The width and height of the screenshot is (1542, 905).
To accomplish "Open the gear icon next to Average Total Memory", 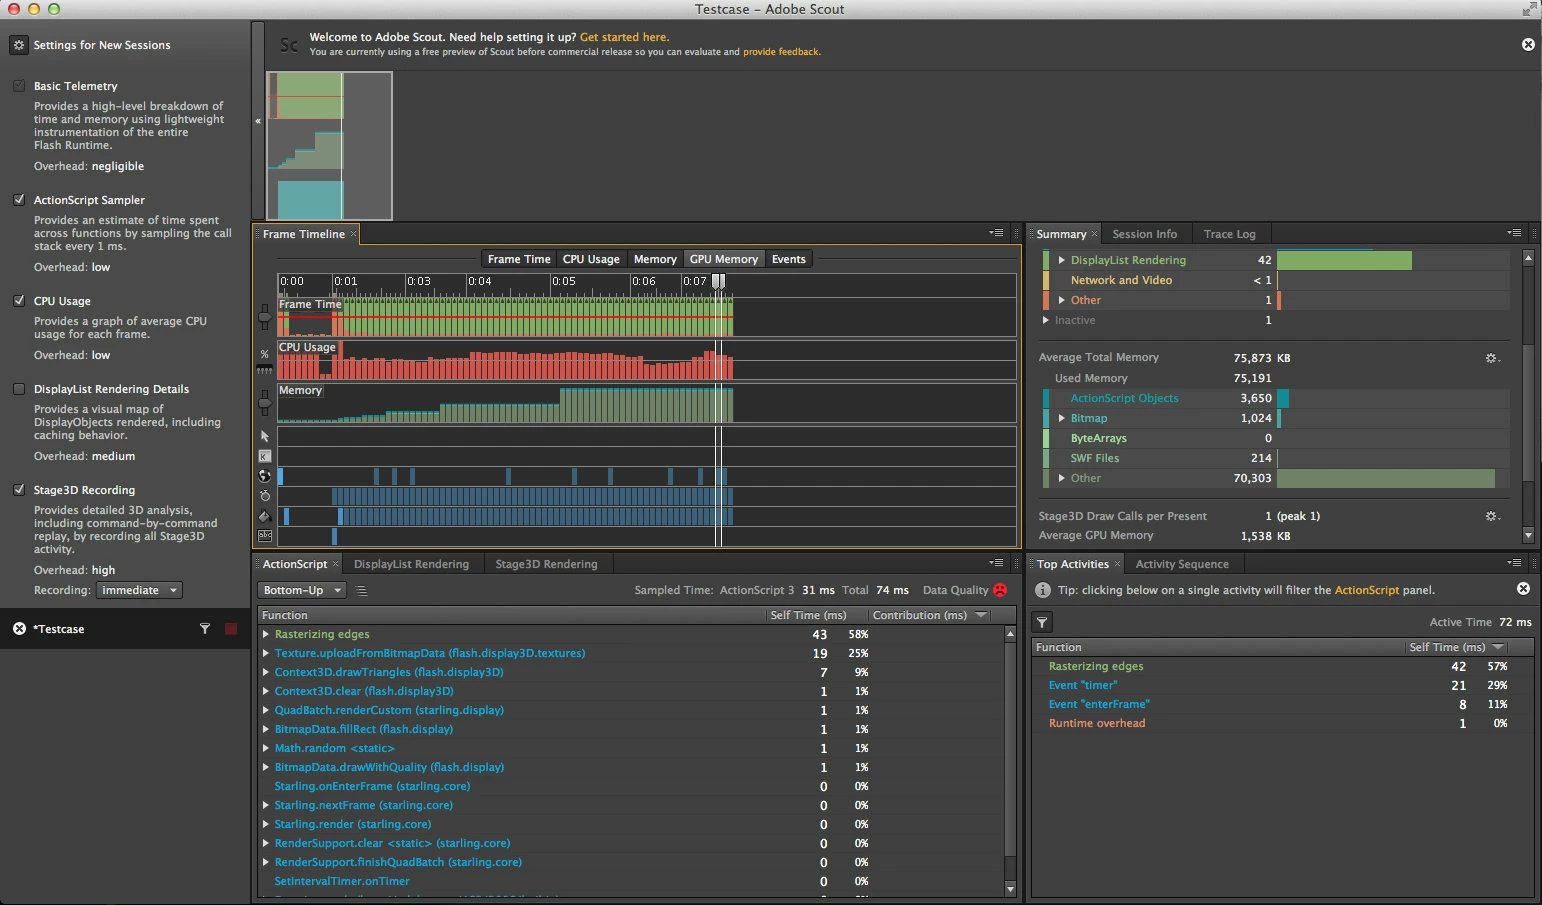I will pos(1492,358).
